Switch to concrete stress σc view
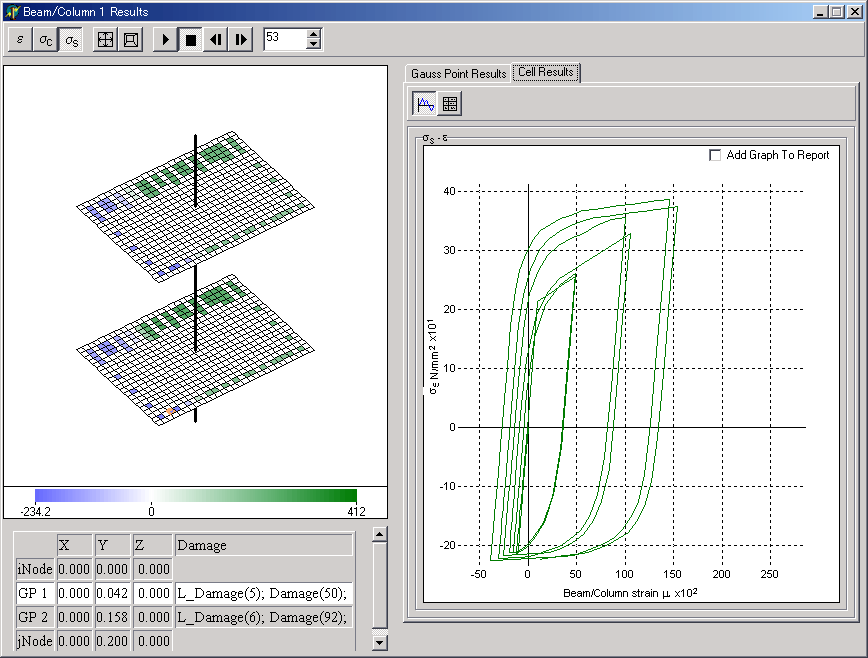 46,40
